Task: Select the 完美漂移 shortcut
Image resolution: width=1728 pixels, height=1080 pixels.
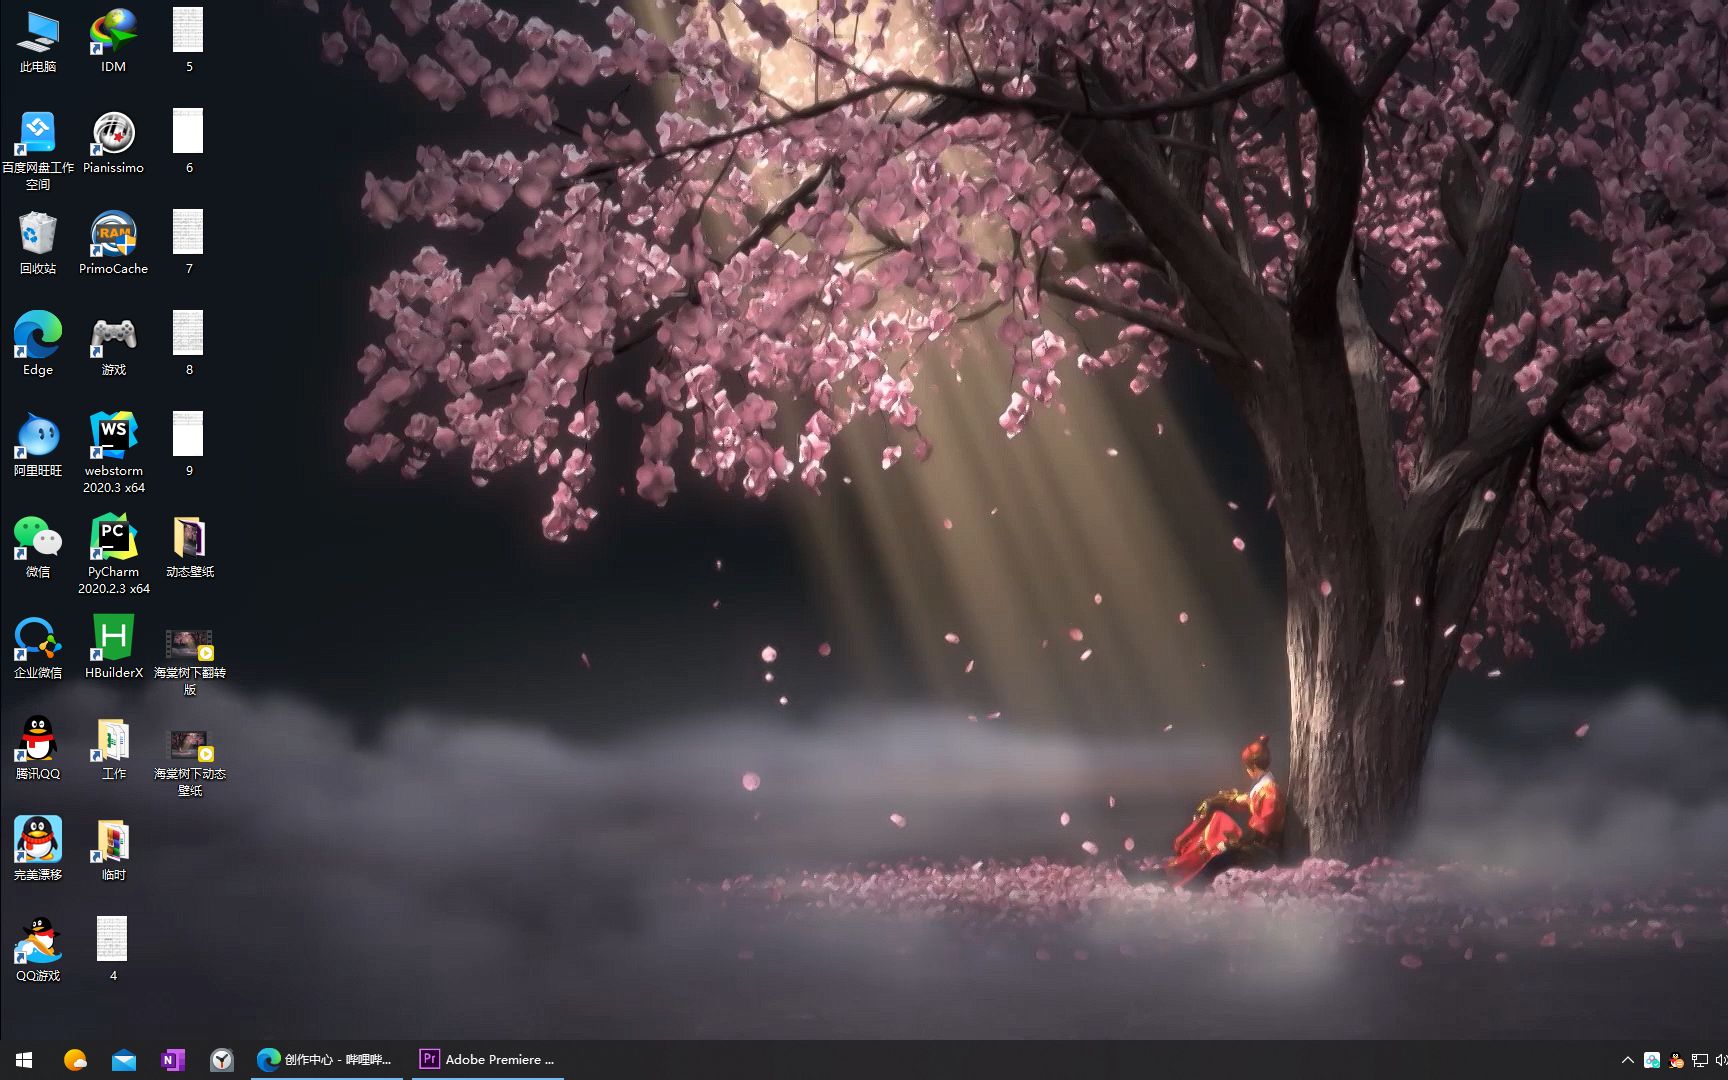Action: [x=38, y=849]
